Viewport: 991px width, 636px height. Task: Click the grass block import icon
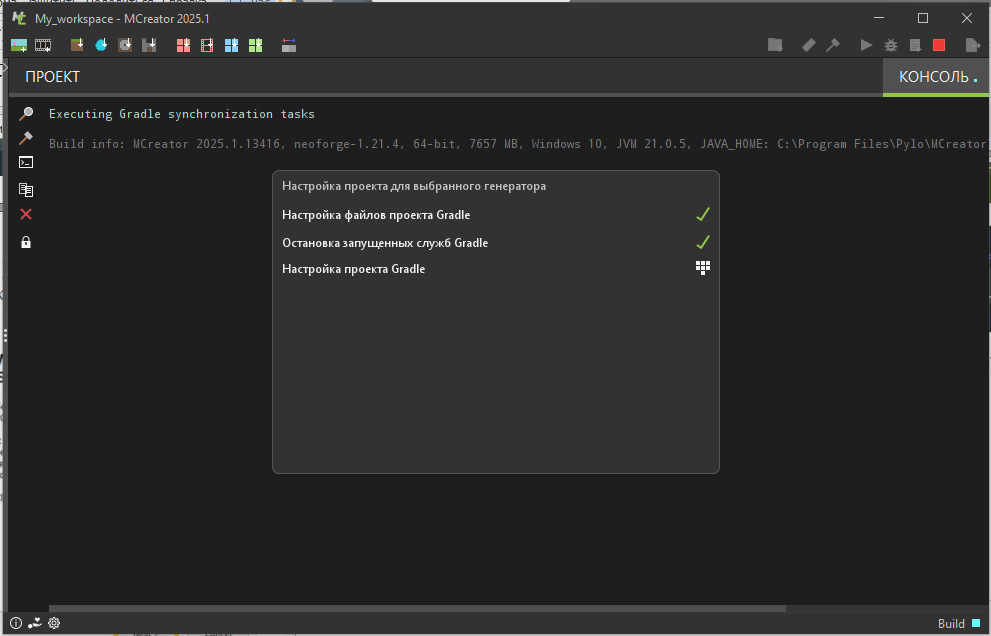[77, 45]
